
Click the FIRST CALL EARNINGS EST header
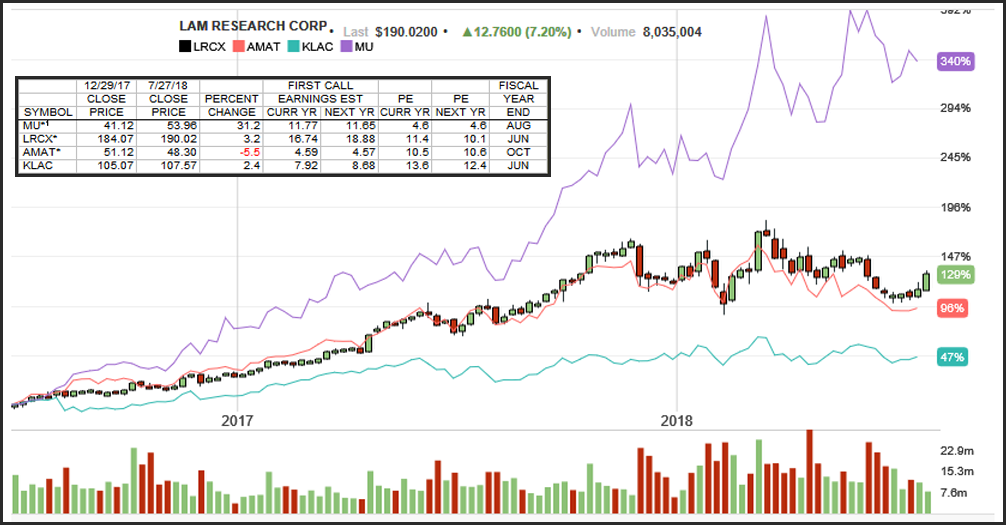320,92
